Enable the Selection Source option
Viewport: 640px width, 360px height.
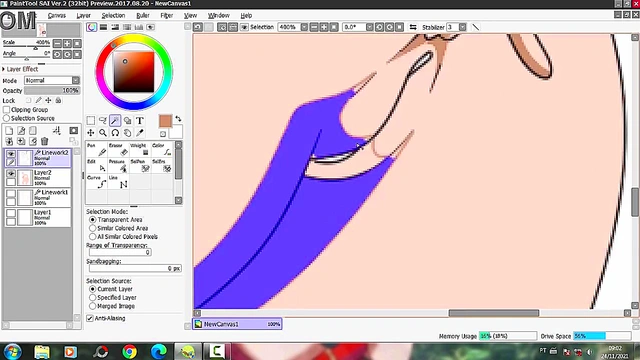[x=7, y=118]
